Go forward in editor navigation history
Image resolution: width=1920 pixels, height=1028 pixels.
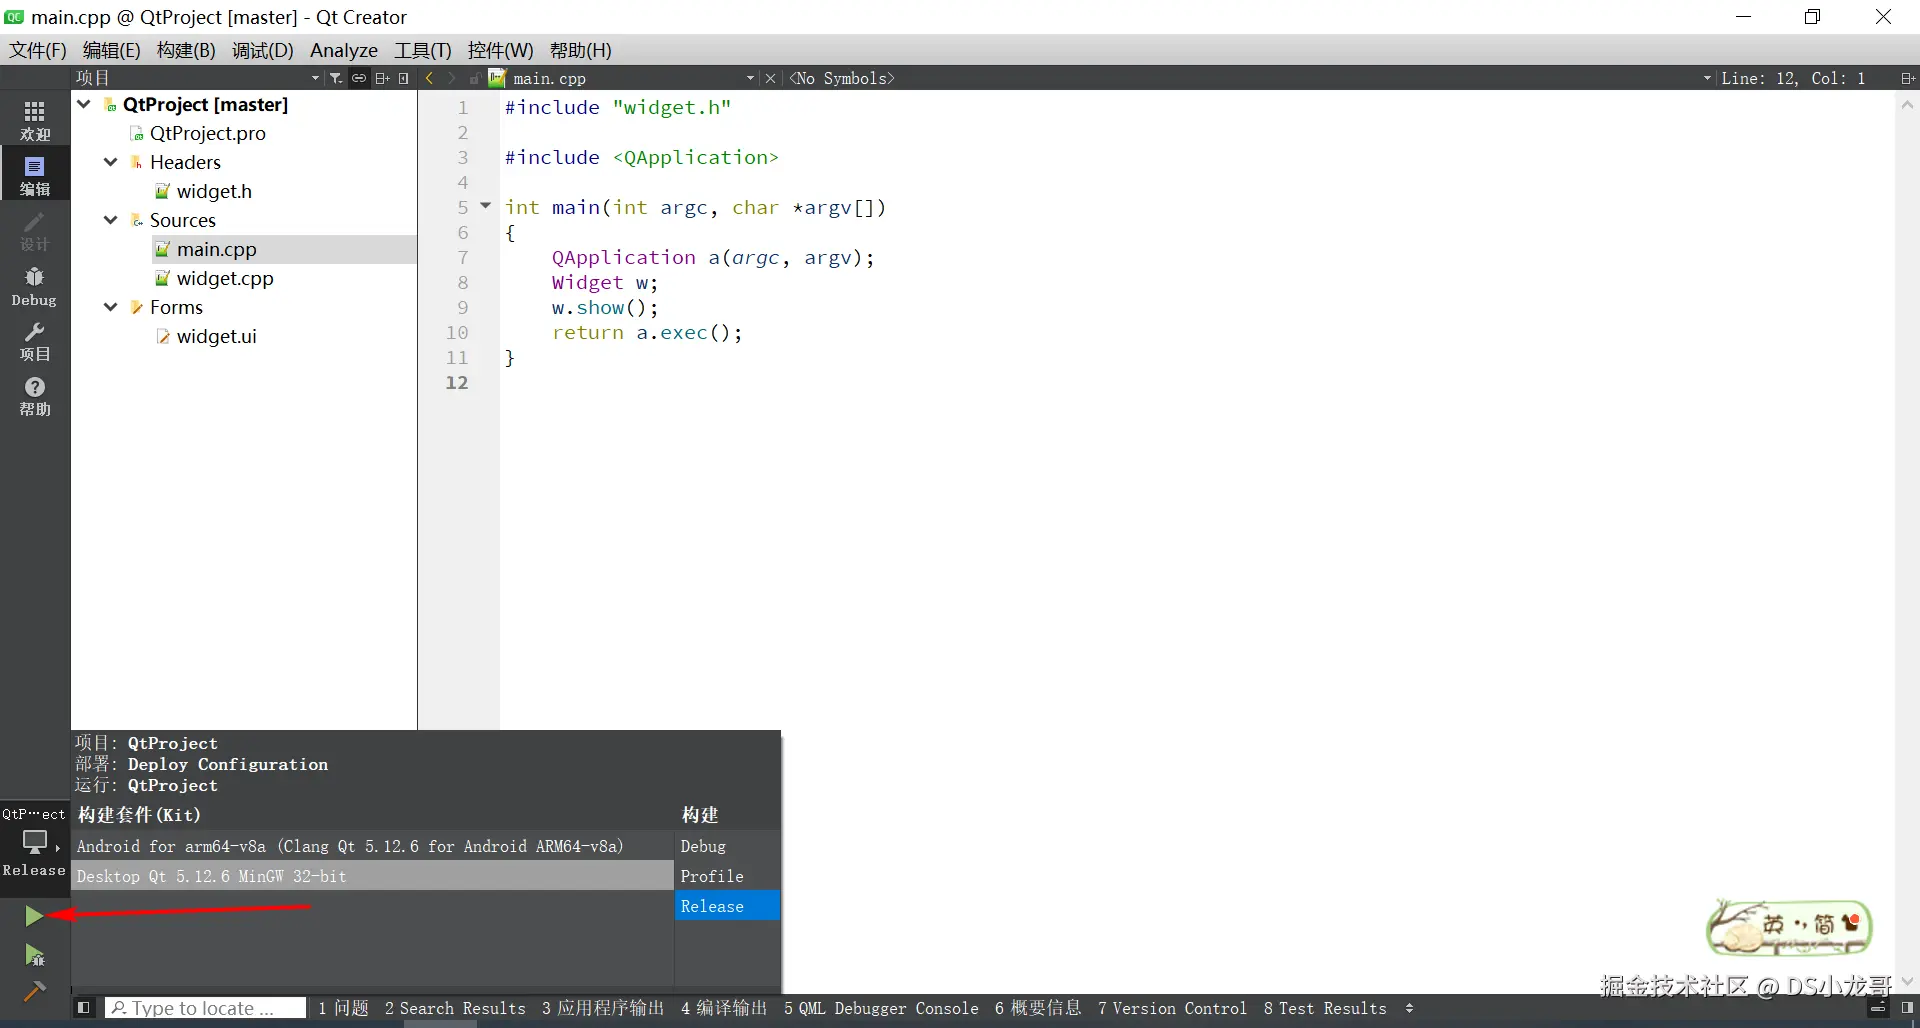click(452, 78)
